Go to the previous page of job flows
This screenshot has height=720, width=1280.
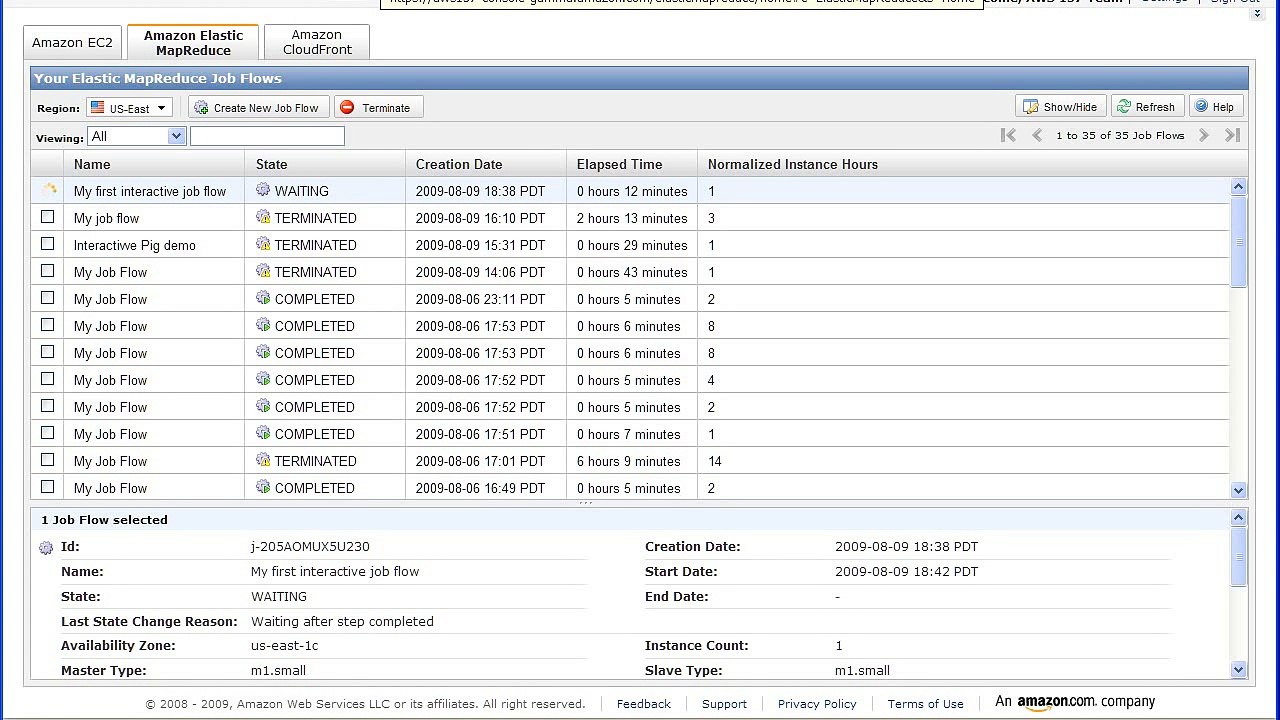click(x=1037, y=135)
